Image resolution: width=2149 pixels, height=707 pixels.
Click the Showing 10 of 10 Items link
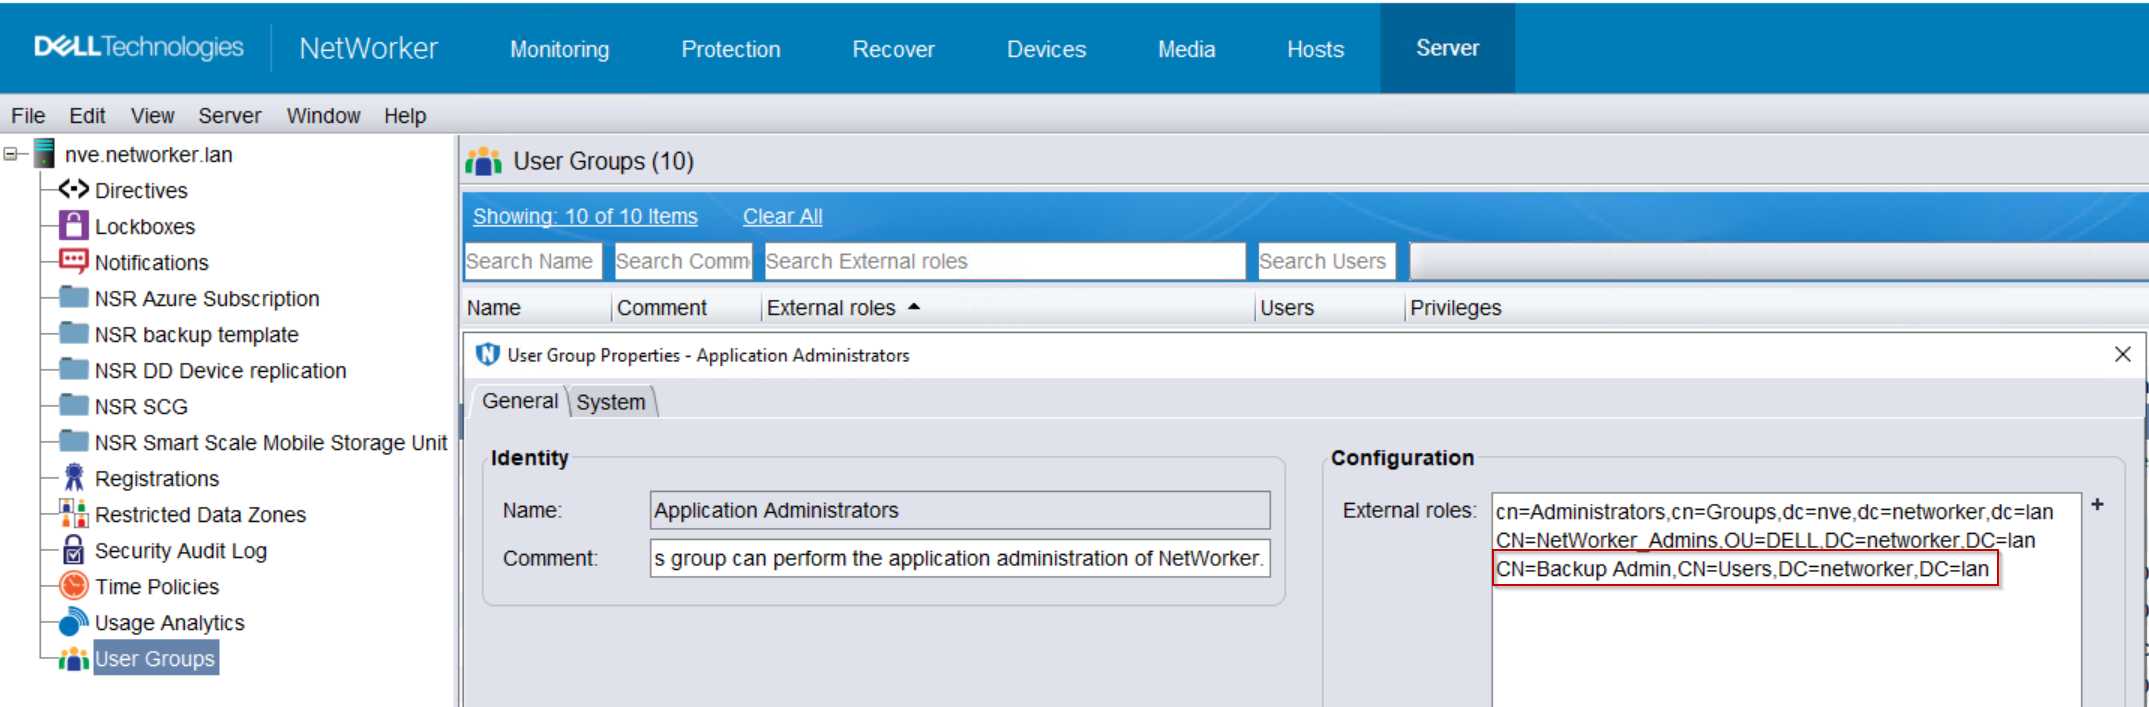point(585,216)
